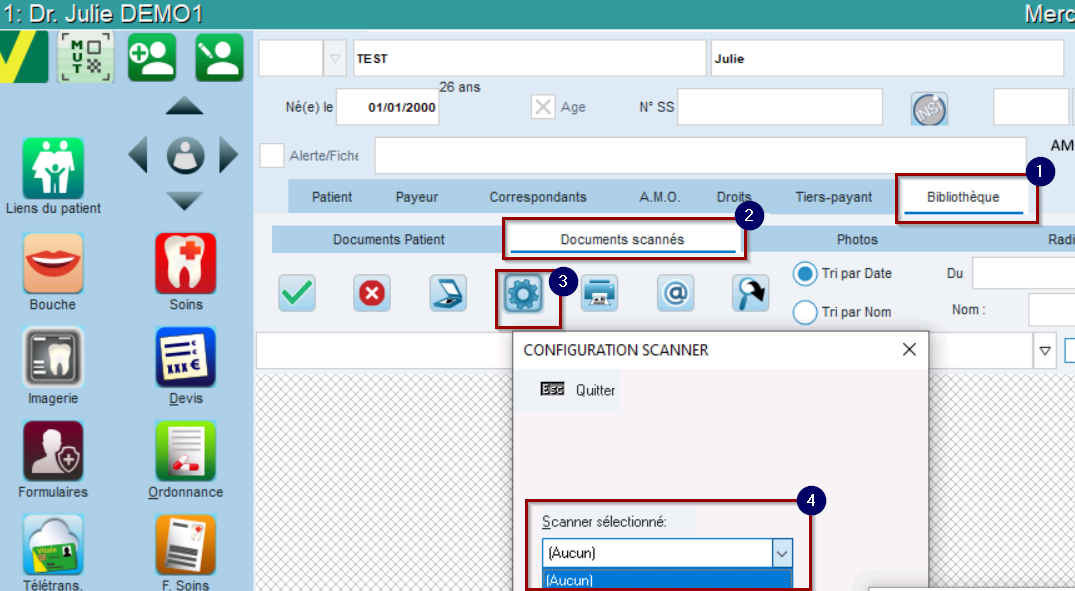Open Liens du patient family icon
1075x591 pixels.
(x=53, y=168)
